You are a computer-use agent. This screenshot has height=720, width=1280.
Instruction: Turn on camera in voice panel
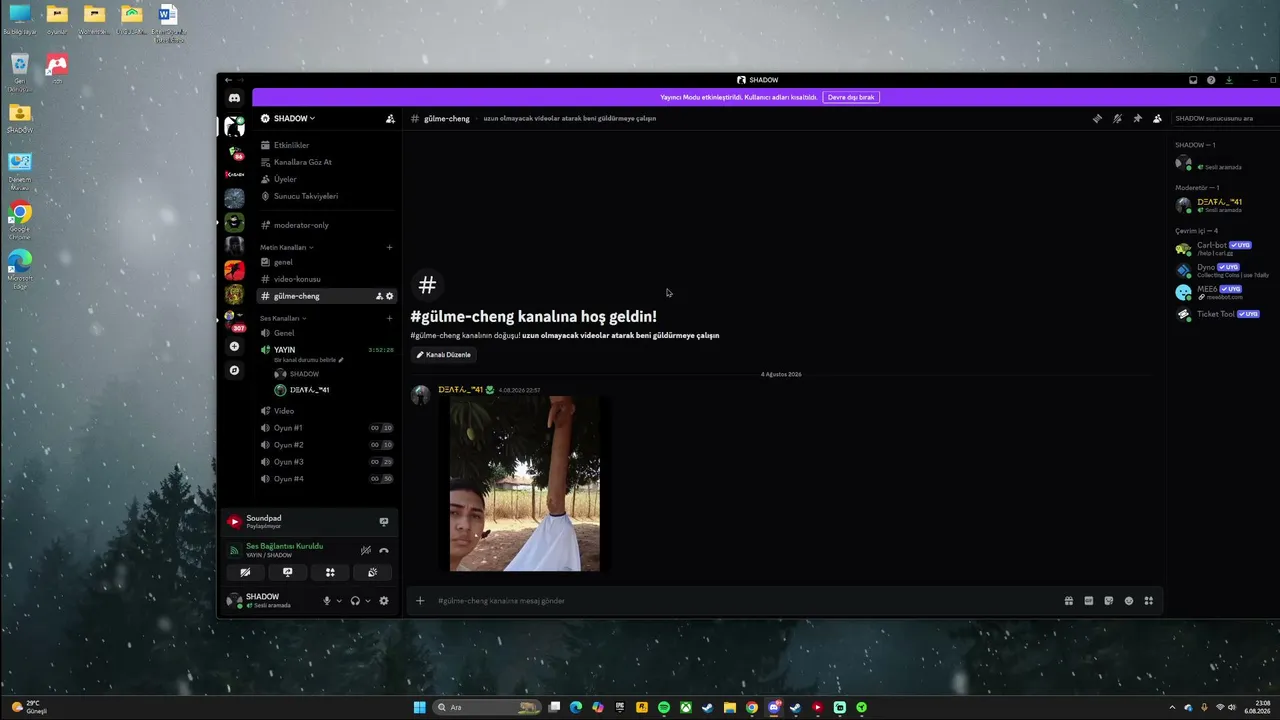(245, 572)
